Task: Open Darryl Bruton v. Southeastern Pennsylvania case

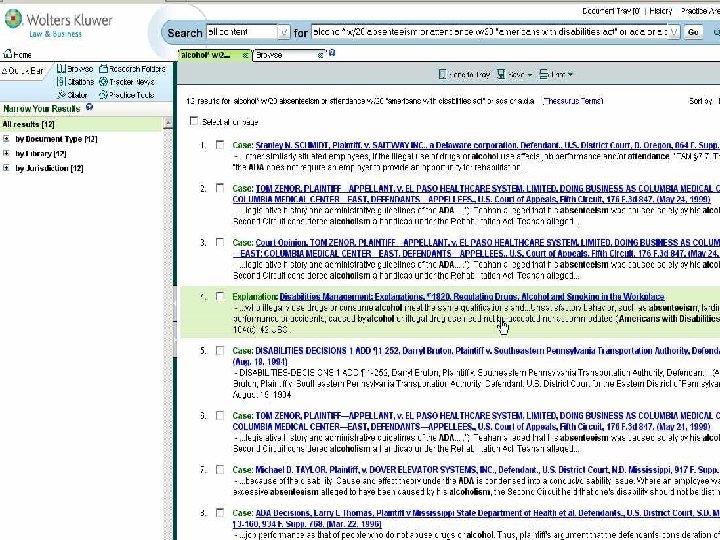Action: click(x=476, y=356)
